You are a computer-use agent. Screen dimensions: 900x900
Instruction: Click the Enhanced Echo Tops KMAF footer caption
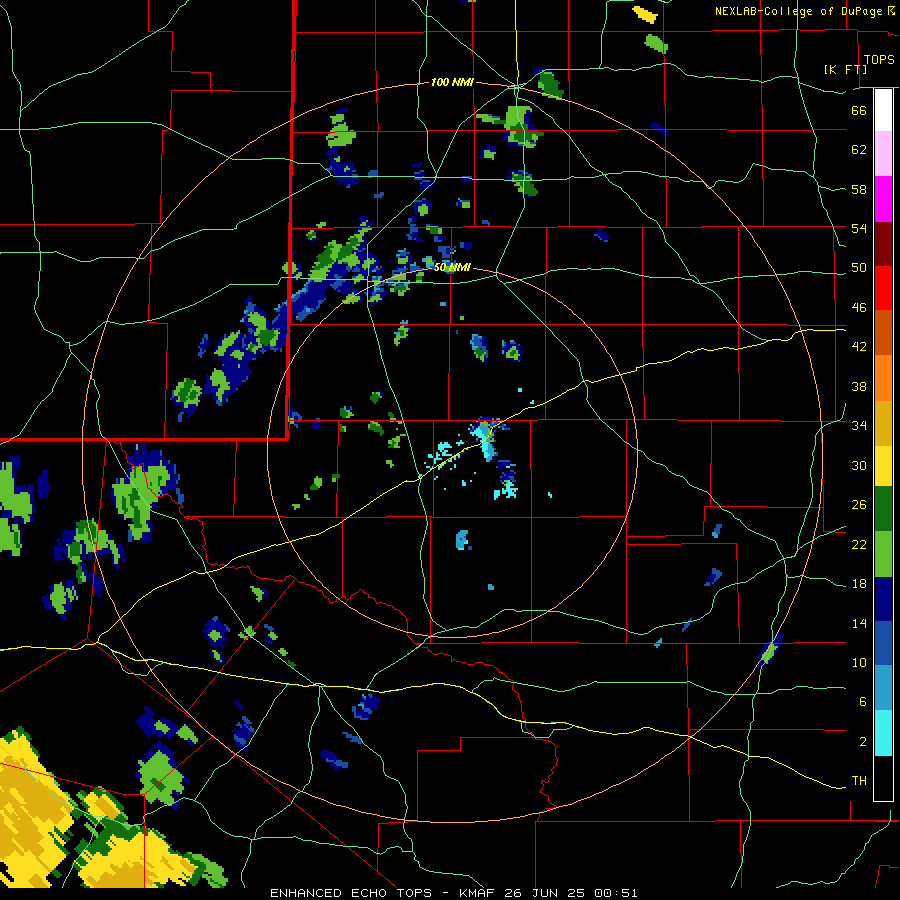point(453,893)
